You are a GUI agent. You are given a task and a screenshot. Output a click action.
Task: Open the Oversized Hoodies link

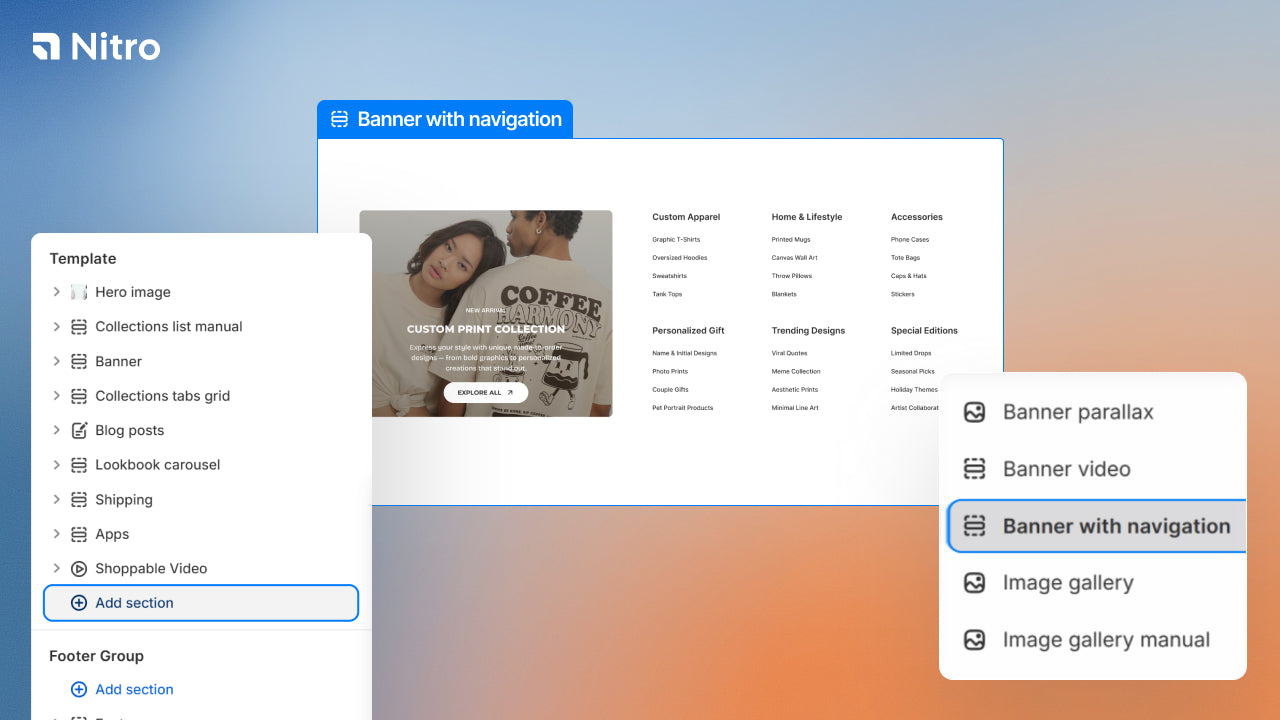(680, 258)
